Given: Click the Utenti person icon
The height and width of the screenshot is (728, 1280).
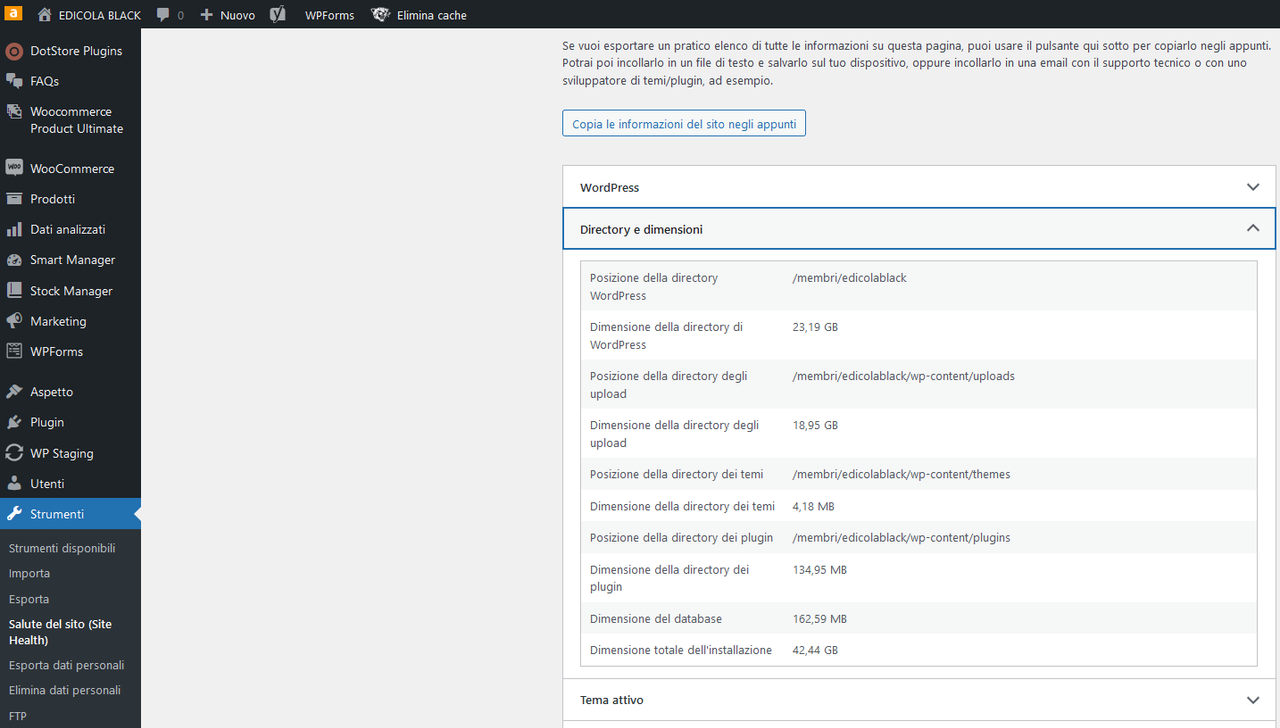Looking at the screenshot, I should click(x=14, y=484).
